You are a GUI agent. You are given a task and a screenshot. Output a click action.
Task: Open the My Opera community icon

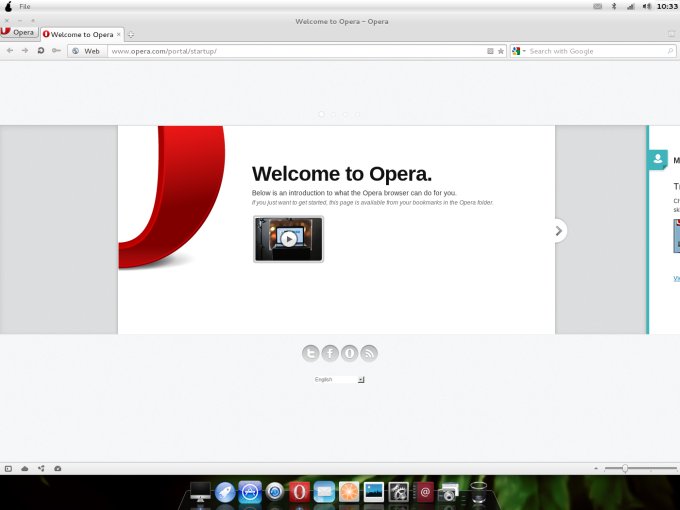(x=350, y=353)
